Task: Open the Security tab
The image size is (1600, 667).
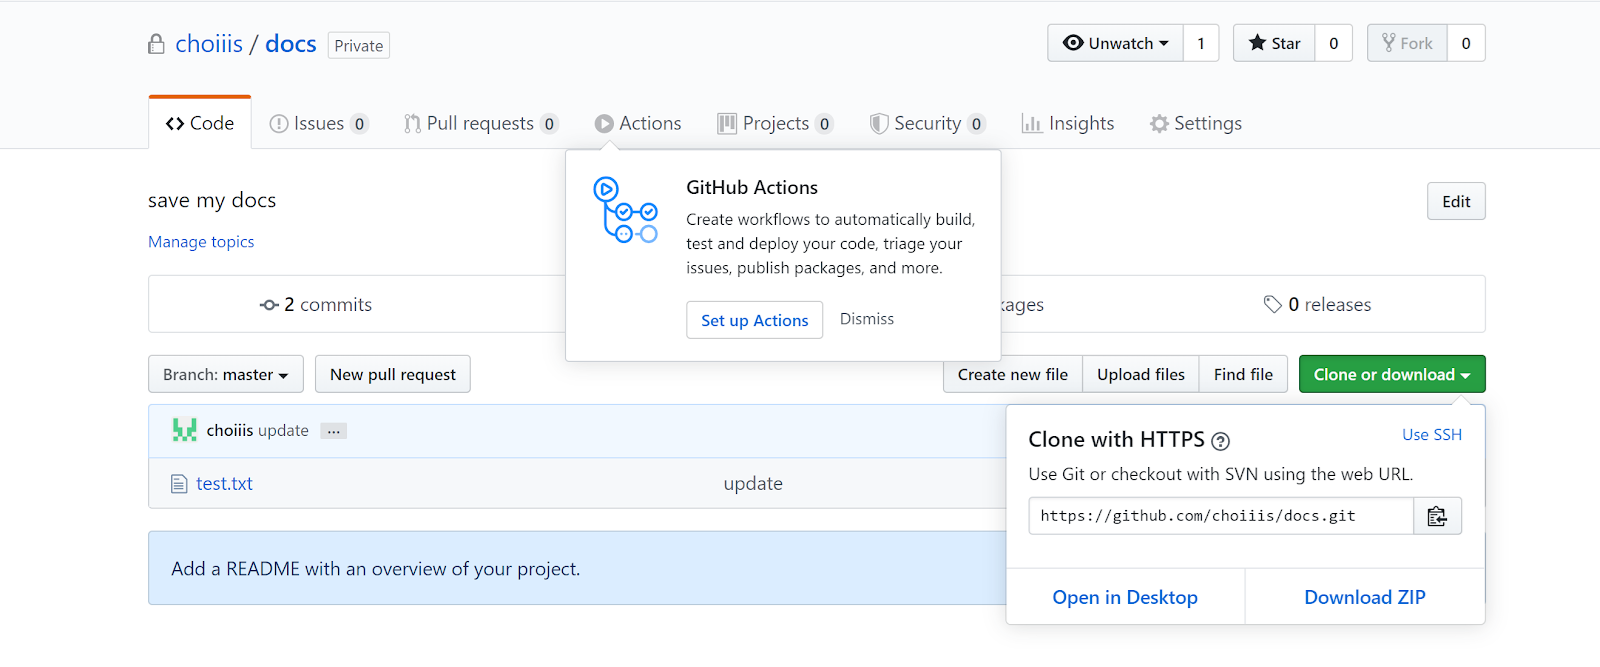Action: (x=927, y=123)
